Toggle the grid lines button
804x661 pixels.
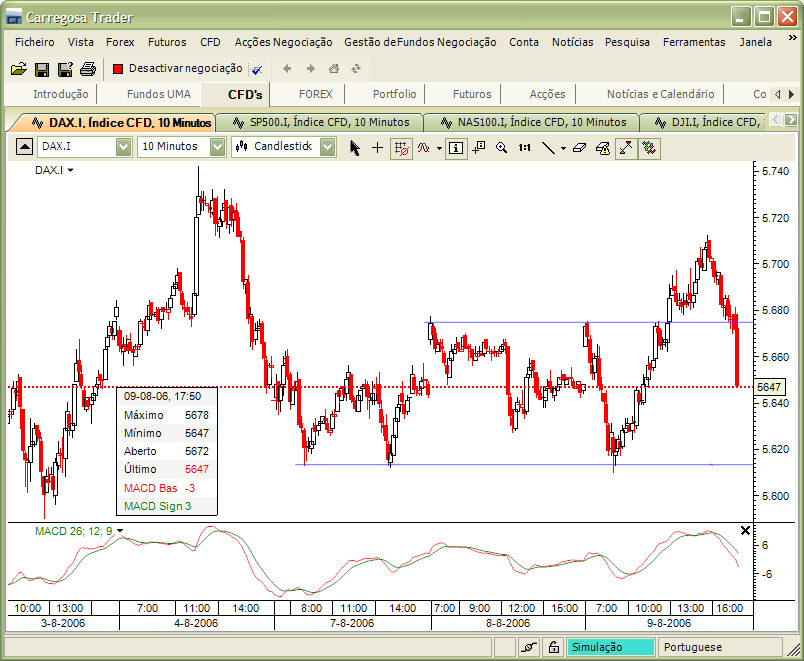(401, 147)
